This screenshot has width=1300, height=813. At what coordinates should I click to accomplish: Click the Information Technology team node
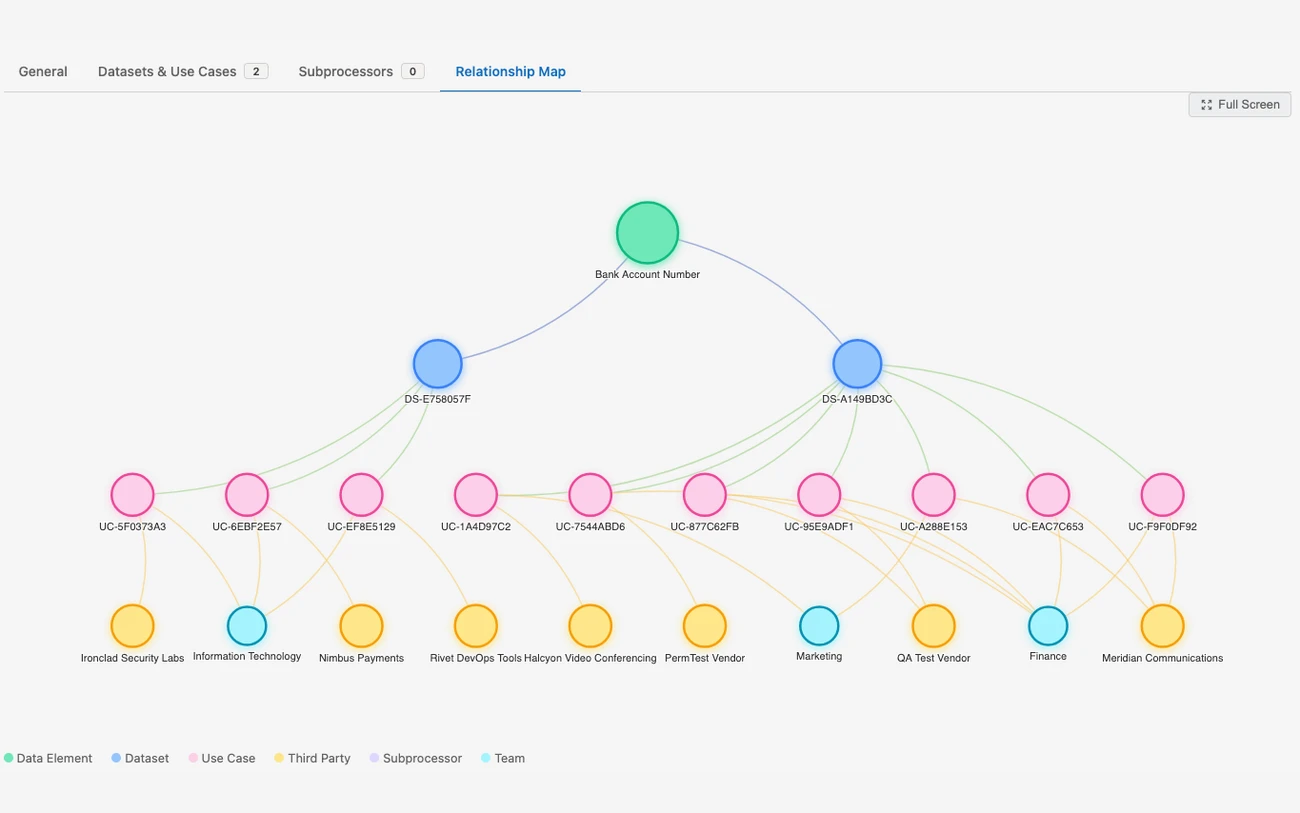(247, 626)
